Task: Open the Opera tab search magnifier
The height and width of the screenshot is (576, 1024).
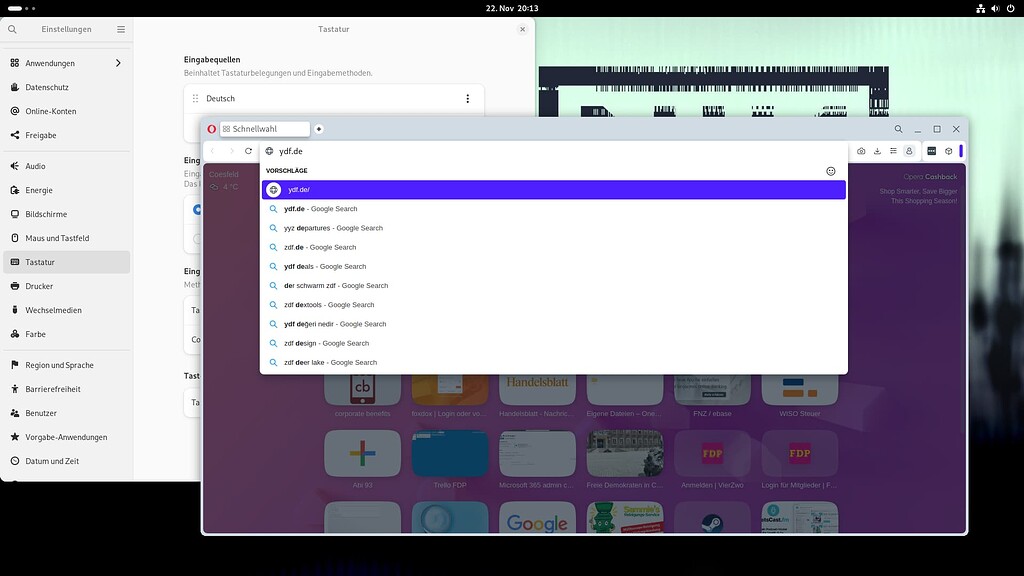Action: (899, 129)
